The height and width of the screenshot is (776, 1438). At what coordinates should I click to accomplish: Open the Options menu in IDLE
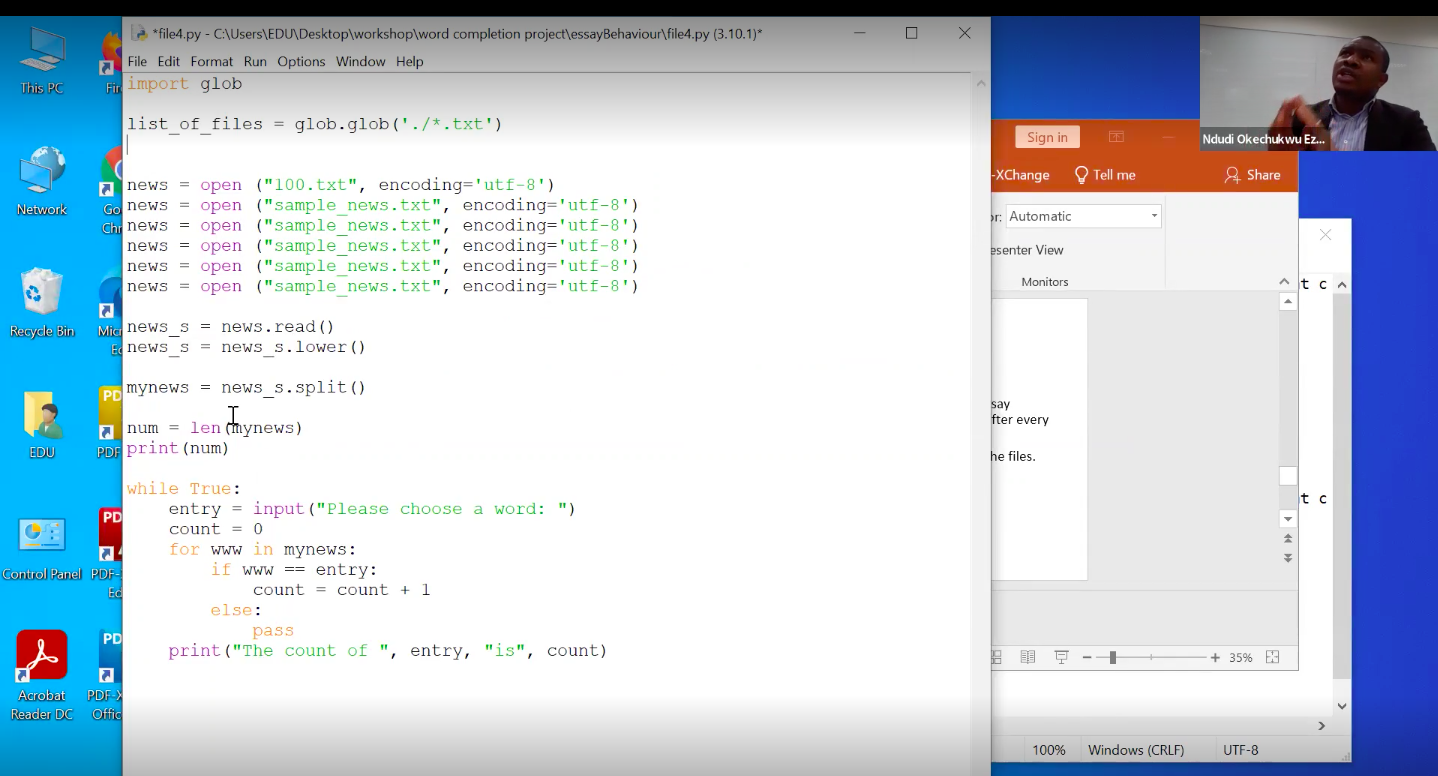point(301,61)
